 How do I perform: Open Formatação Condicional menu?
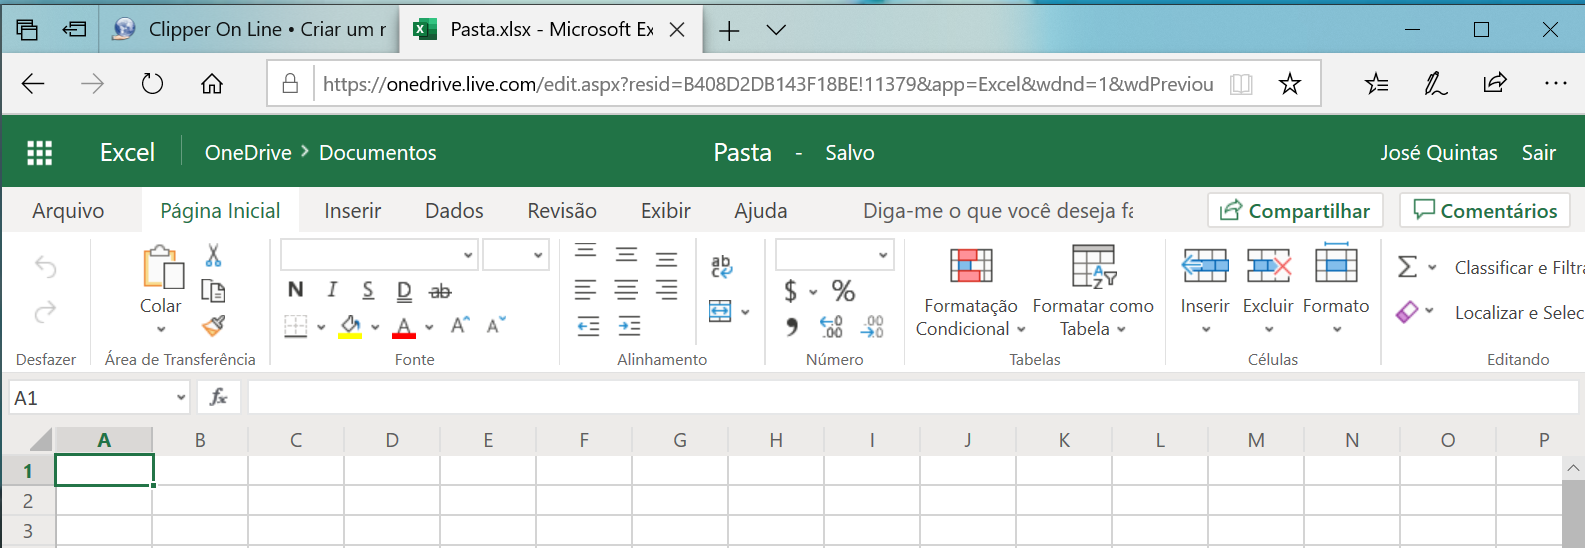[971, 291]
